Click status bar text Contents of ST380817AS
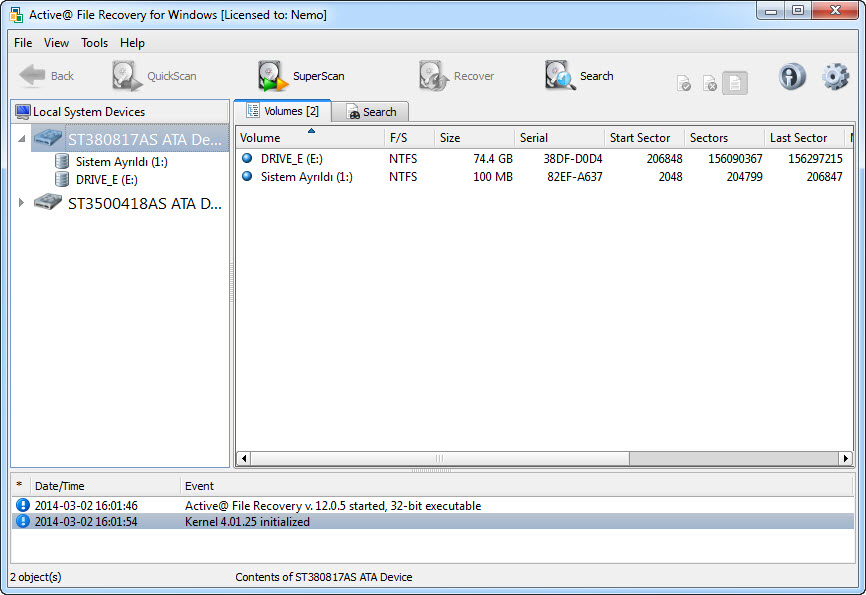Viewport: 866px width, 595px height. tap(324, 577)
